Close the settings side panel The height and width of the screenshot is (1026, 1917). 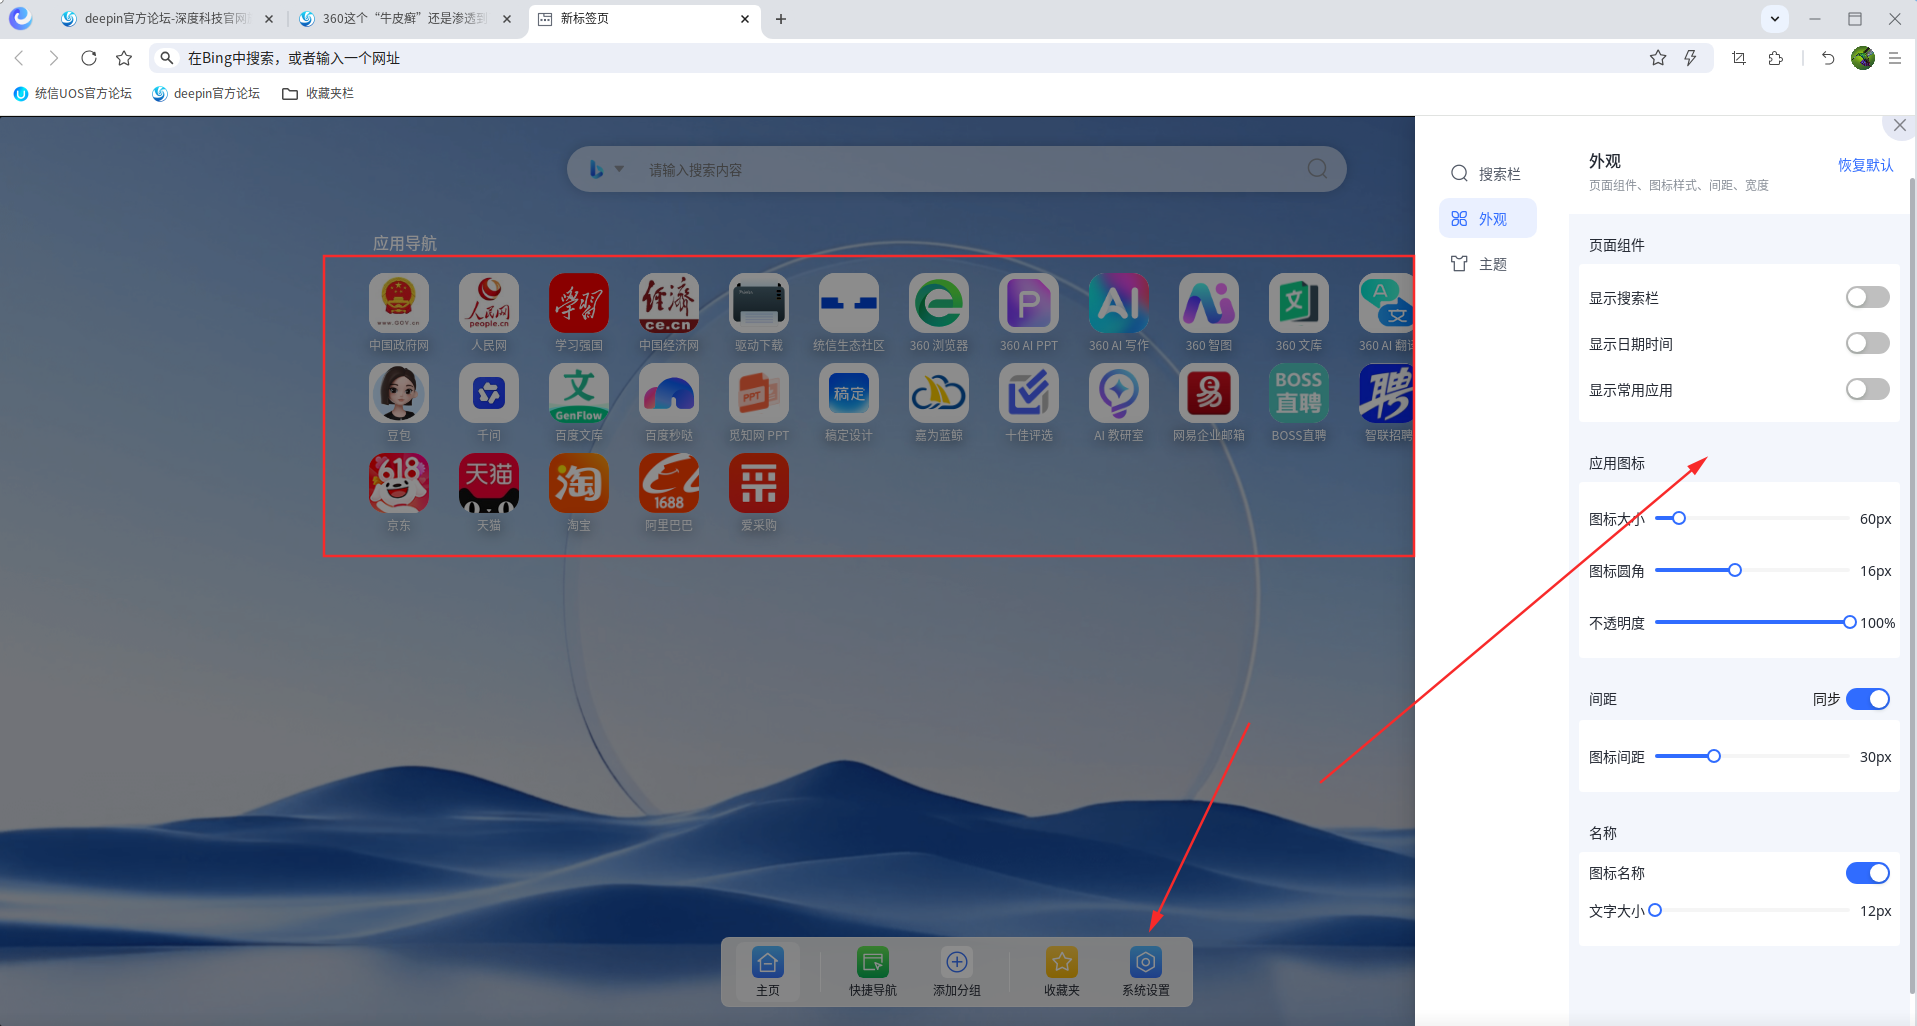[x=1900, y=125]
